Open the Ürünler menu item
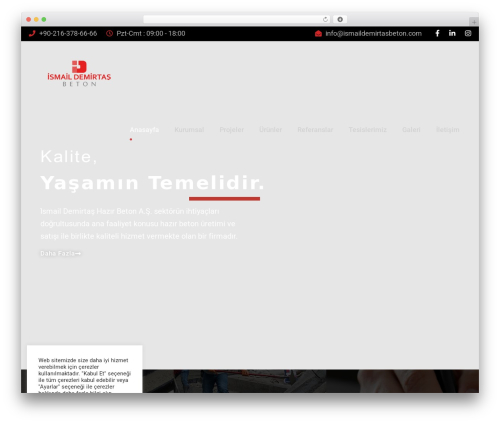The height and width of the screenshot is (423, 500). (x=271, y=130)
